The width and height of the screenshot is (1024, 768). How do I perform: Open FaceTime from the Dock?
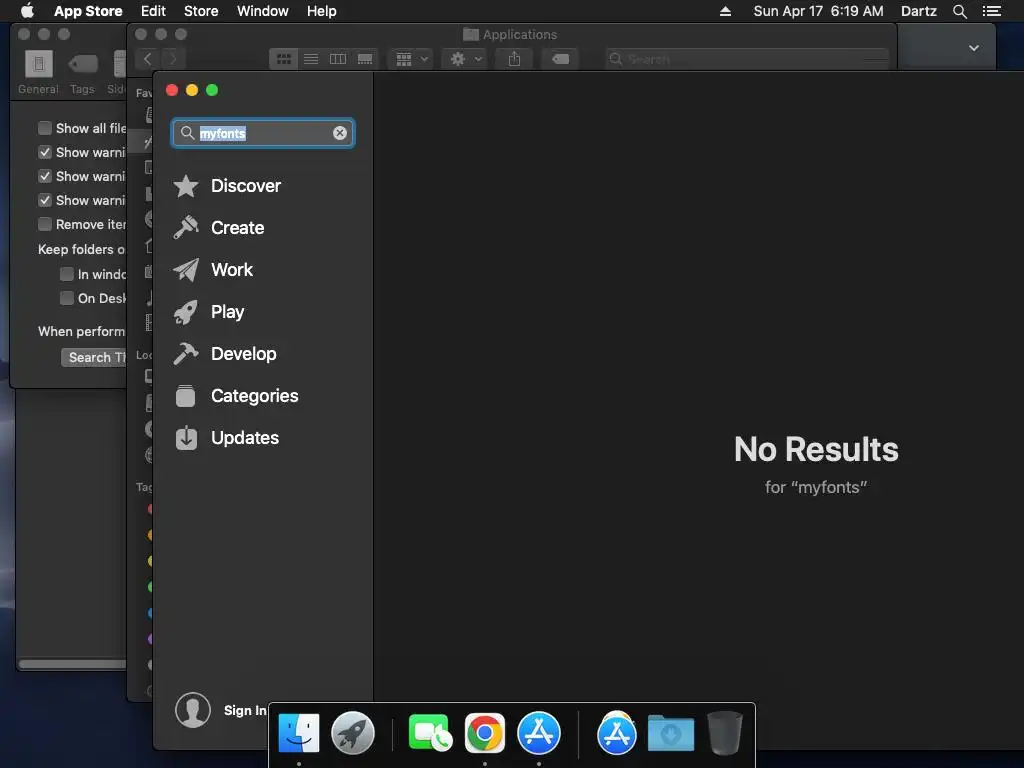tap(430, 733)
